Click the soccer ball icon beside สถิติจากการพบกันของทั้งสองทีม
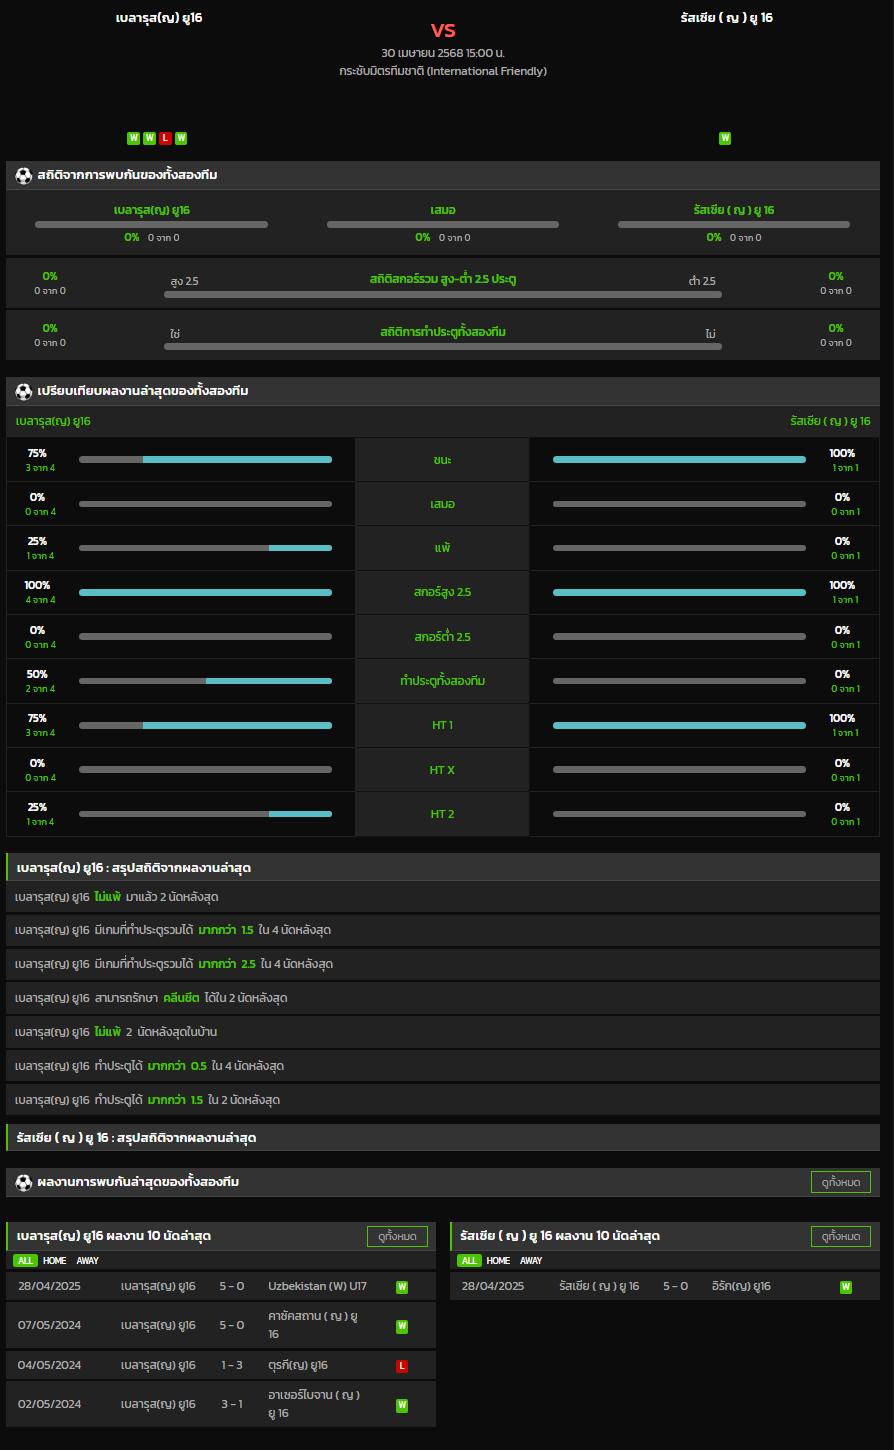The height and width of the screenshot is (1450, 894). tap(24, 175)
